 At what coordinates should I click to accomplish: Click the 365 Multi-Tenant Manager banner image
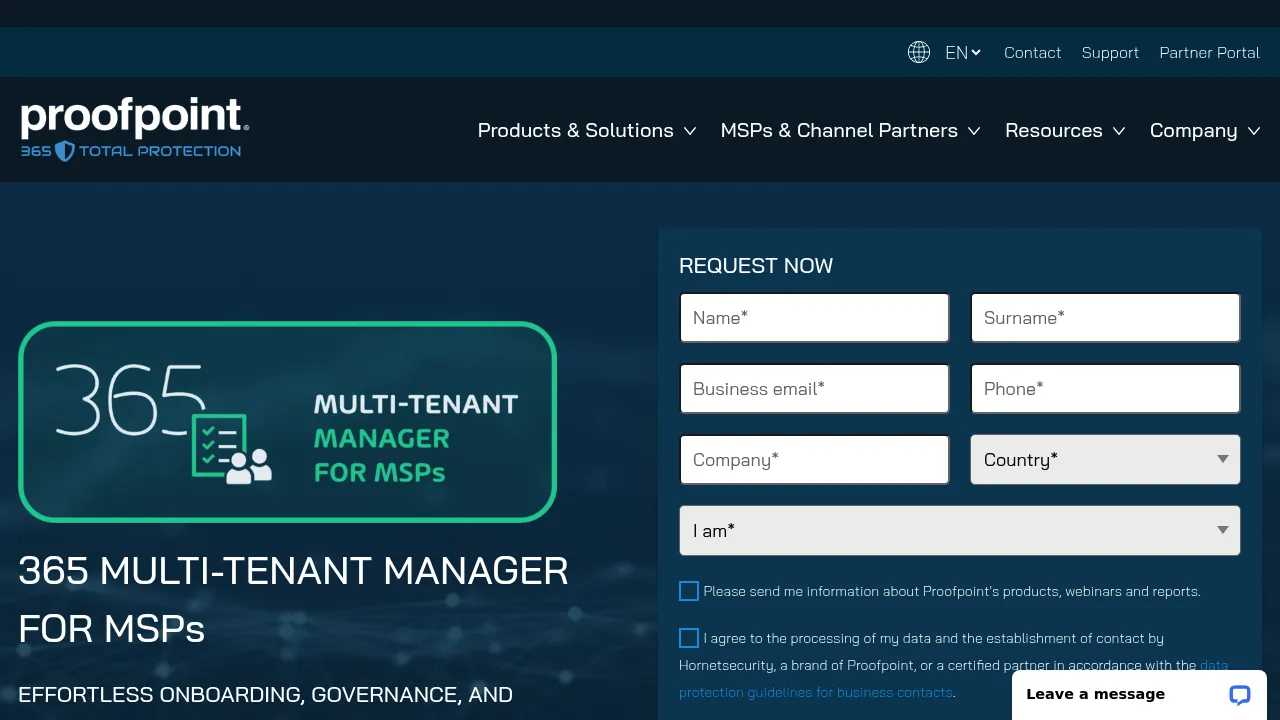288,422
